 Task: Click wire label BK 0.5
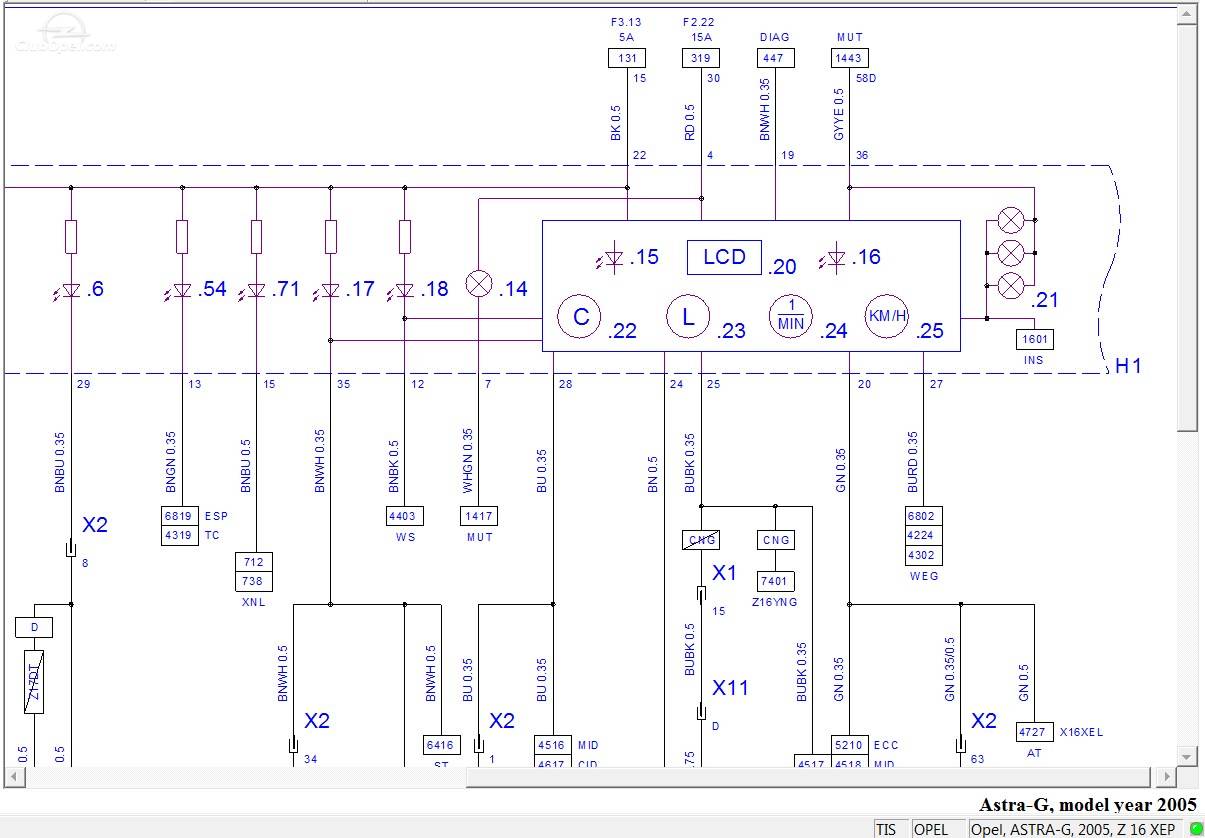click(x=617, y=121)
